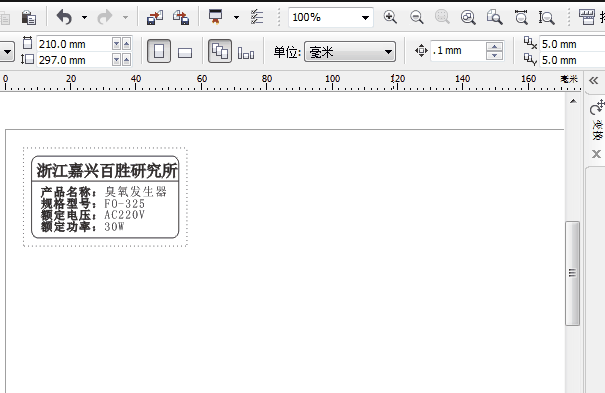Image resolution: width=605 pixels, height=393 pixels.
Task: Click duplicate distance X field 5.0 mm
Action: 572,44
